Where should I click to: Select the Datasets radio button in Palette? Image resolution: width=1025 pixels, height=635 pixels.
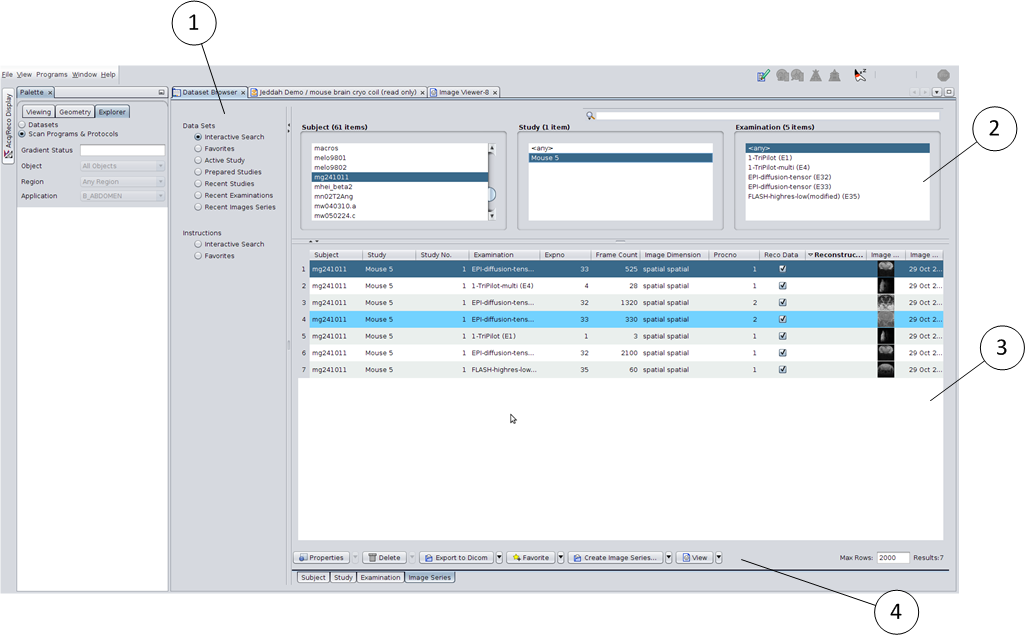[x=22, y=124]
